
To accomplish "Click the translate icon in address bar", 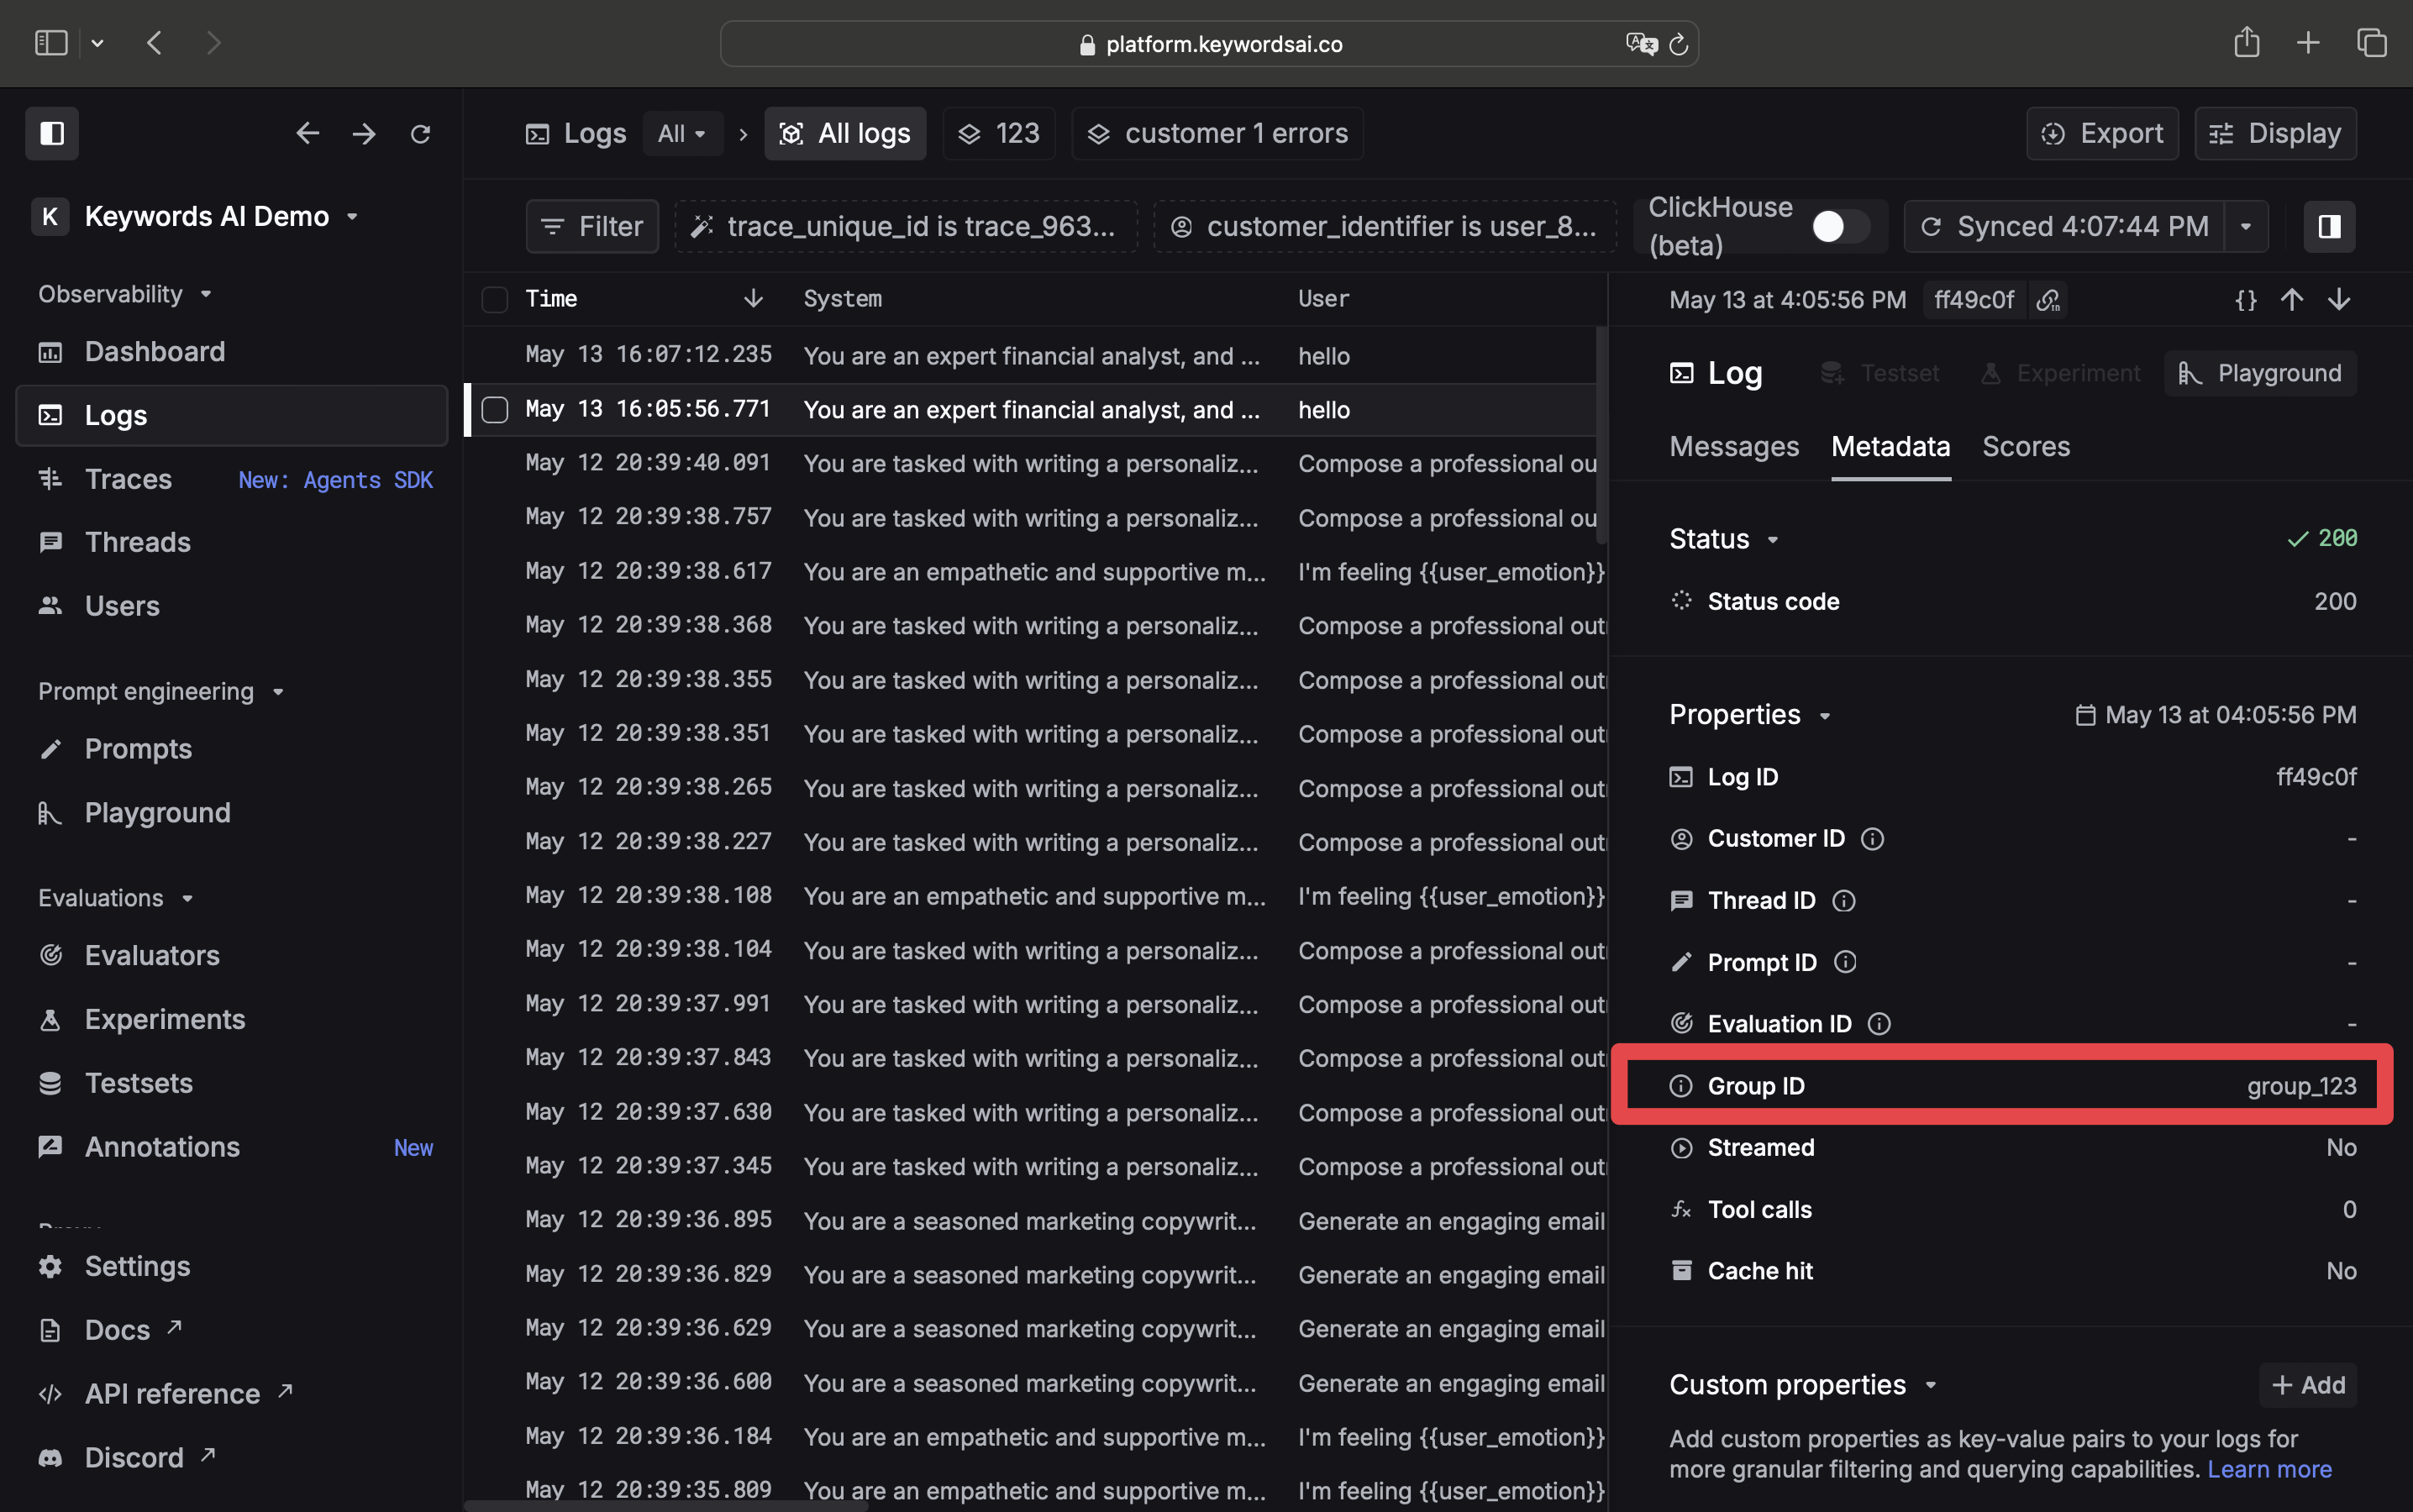I will coord(1641,44).
